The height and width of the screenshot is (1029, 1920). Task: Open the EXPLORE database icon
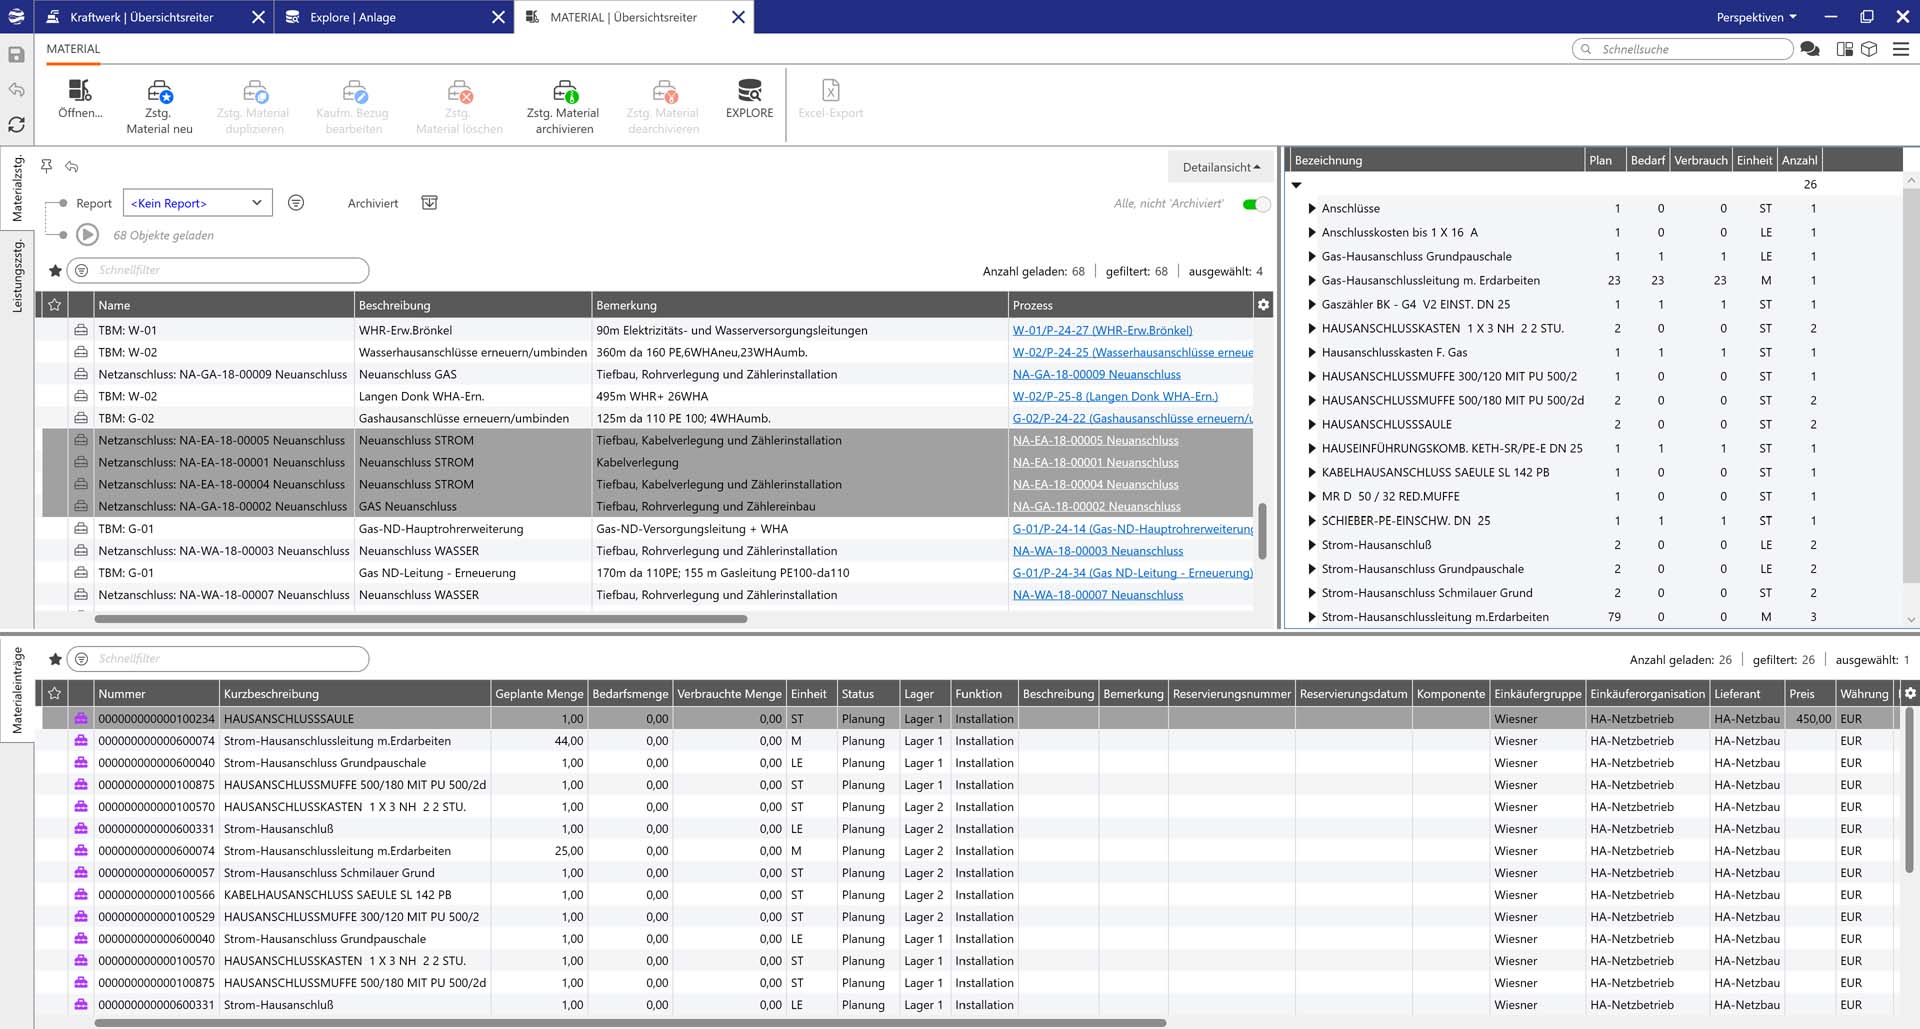749,91
